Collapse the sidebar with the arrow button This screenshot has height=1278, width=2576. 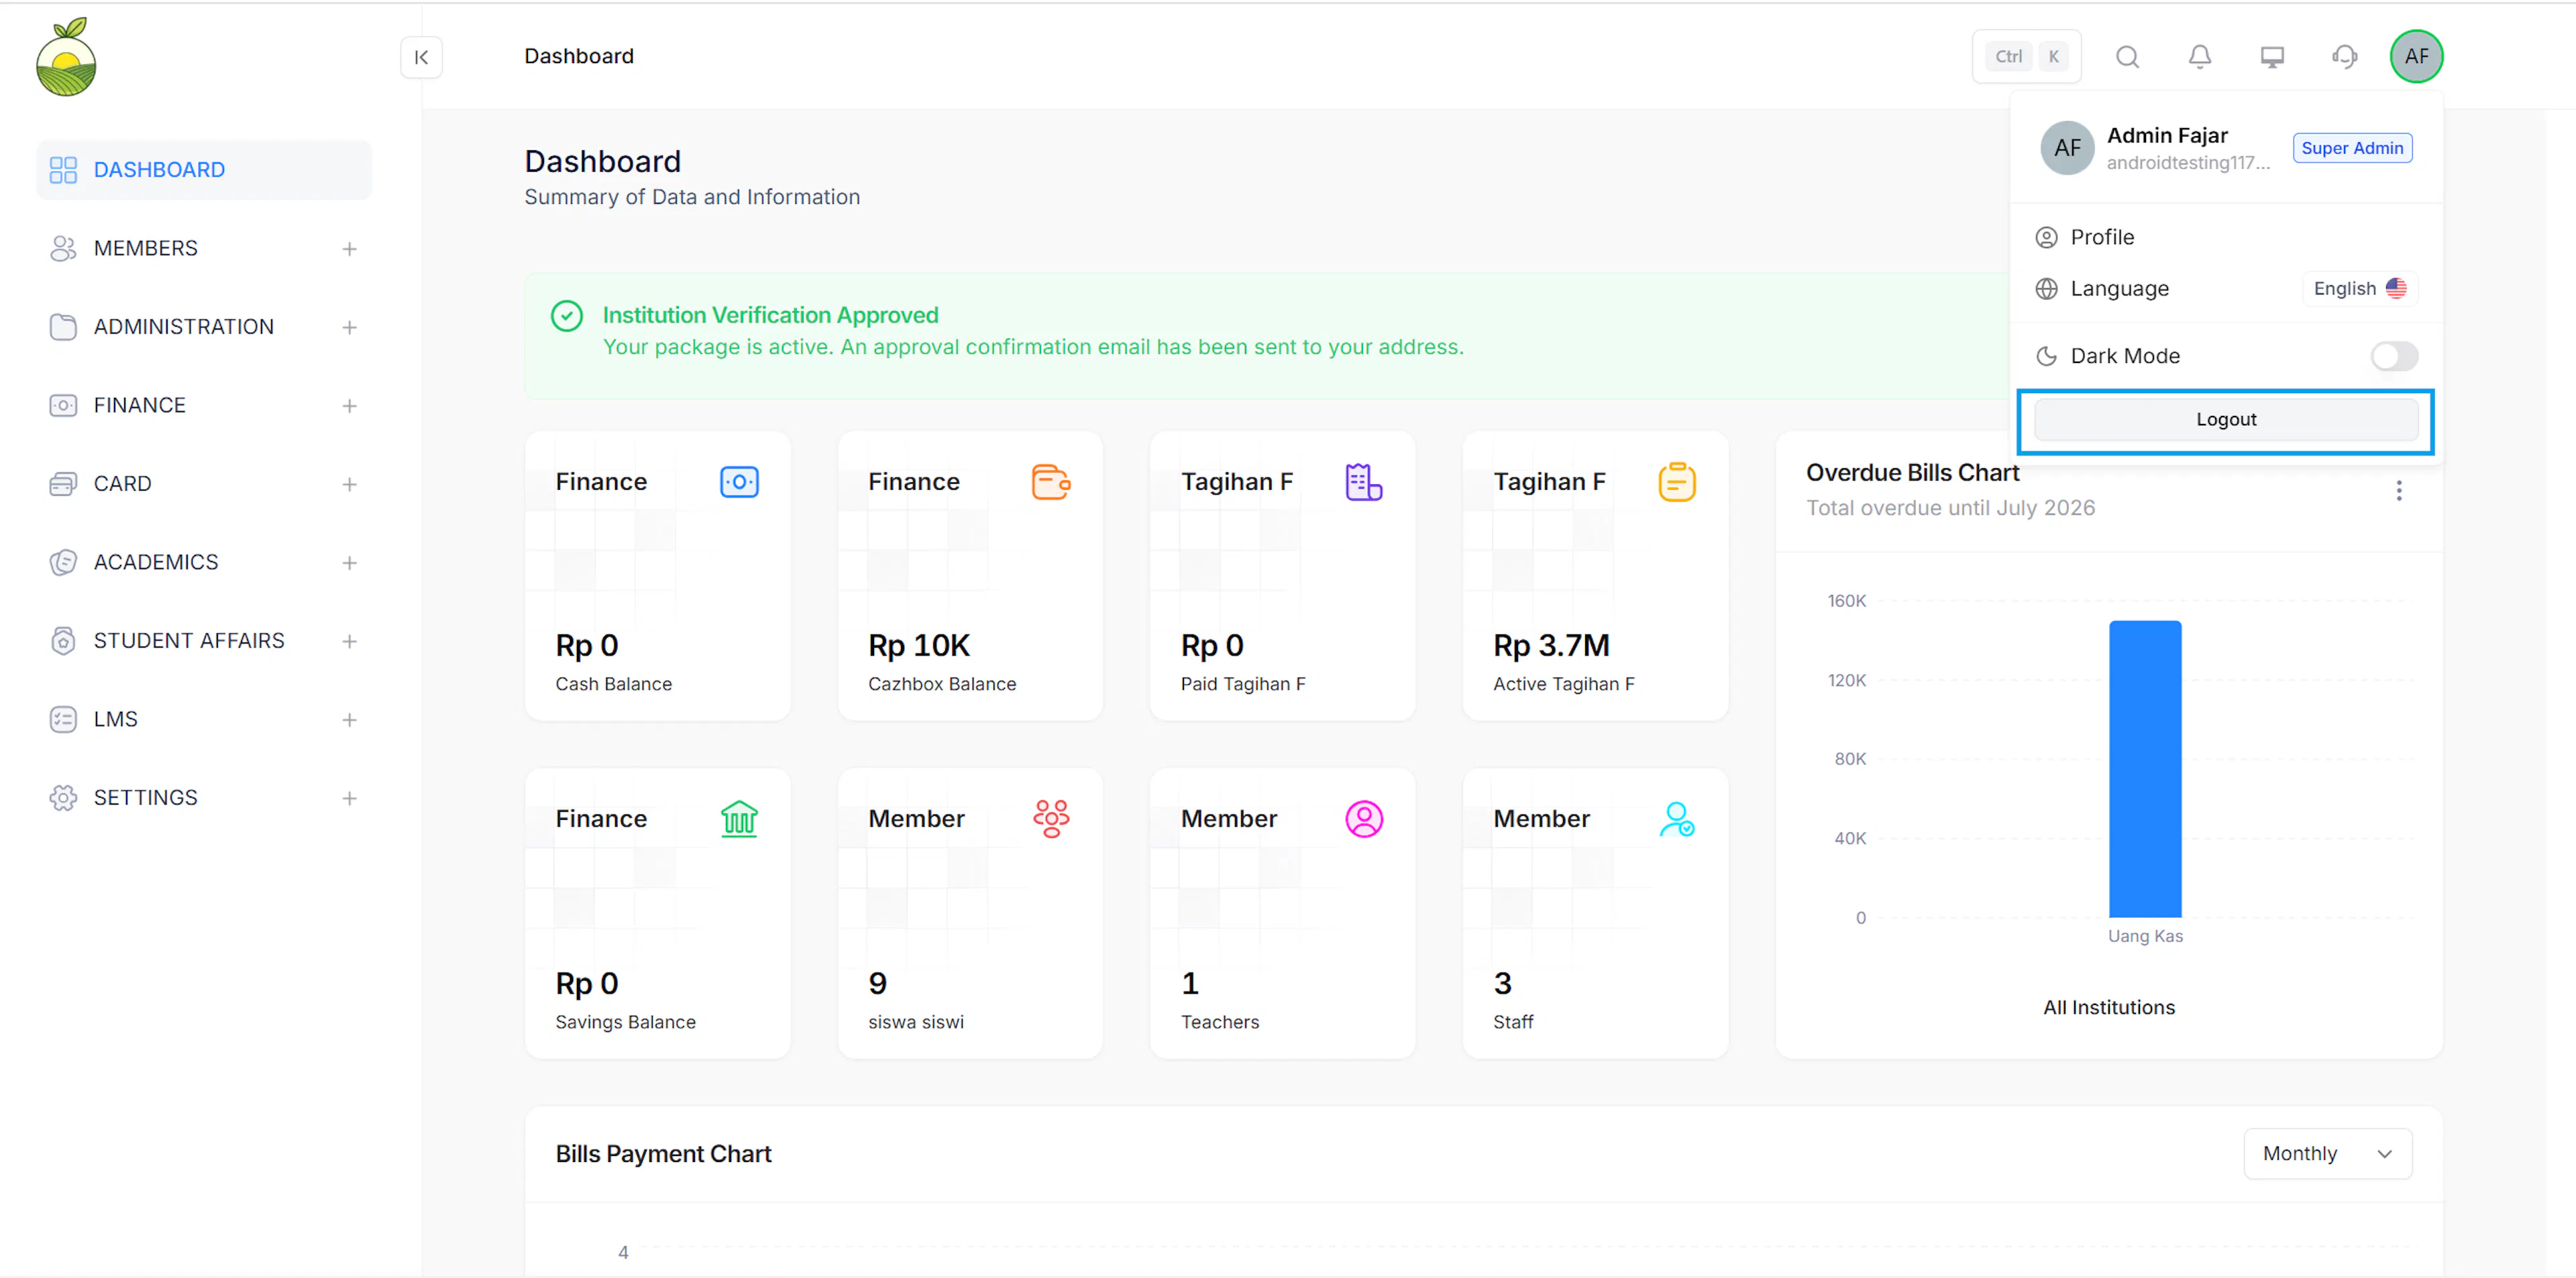pyautogui.click(x=421, y=57)
